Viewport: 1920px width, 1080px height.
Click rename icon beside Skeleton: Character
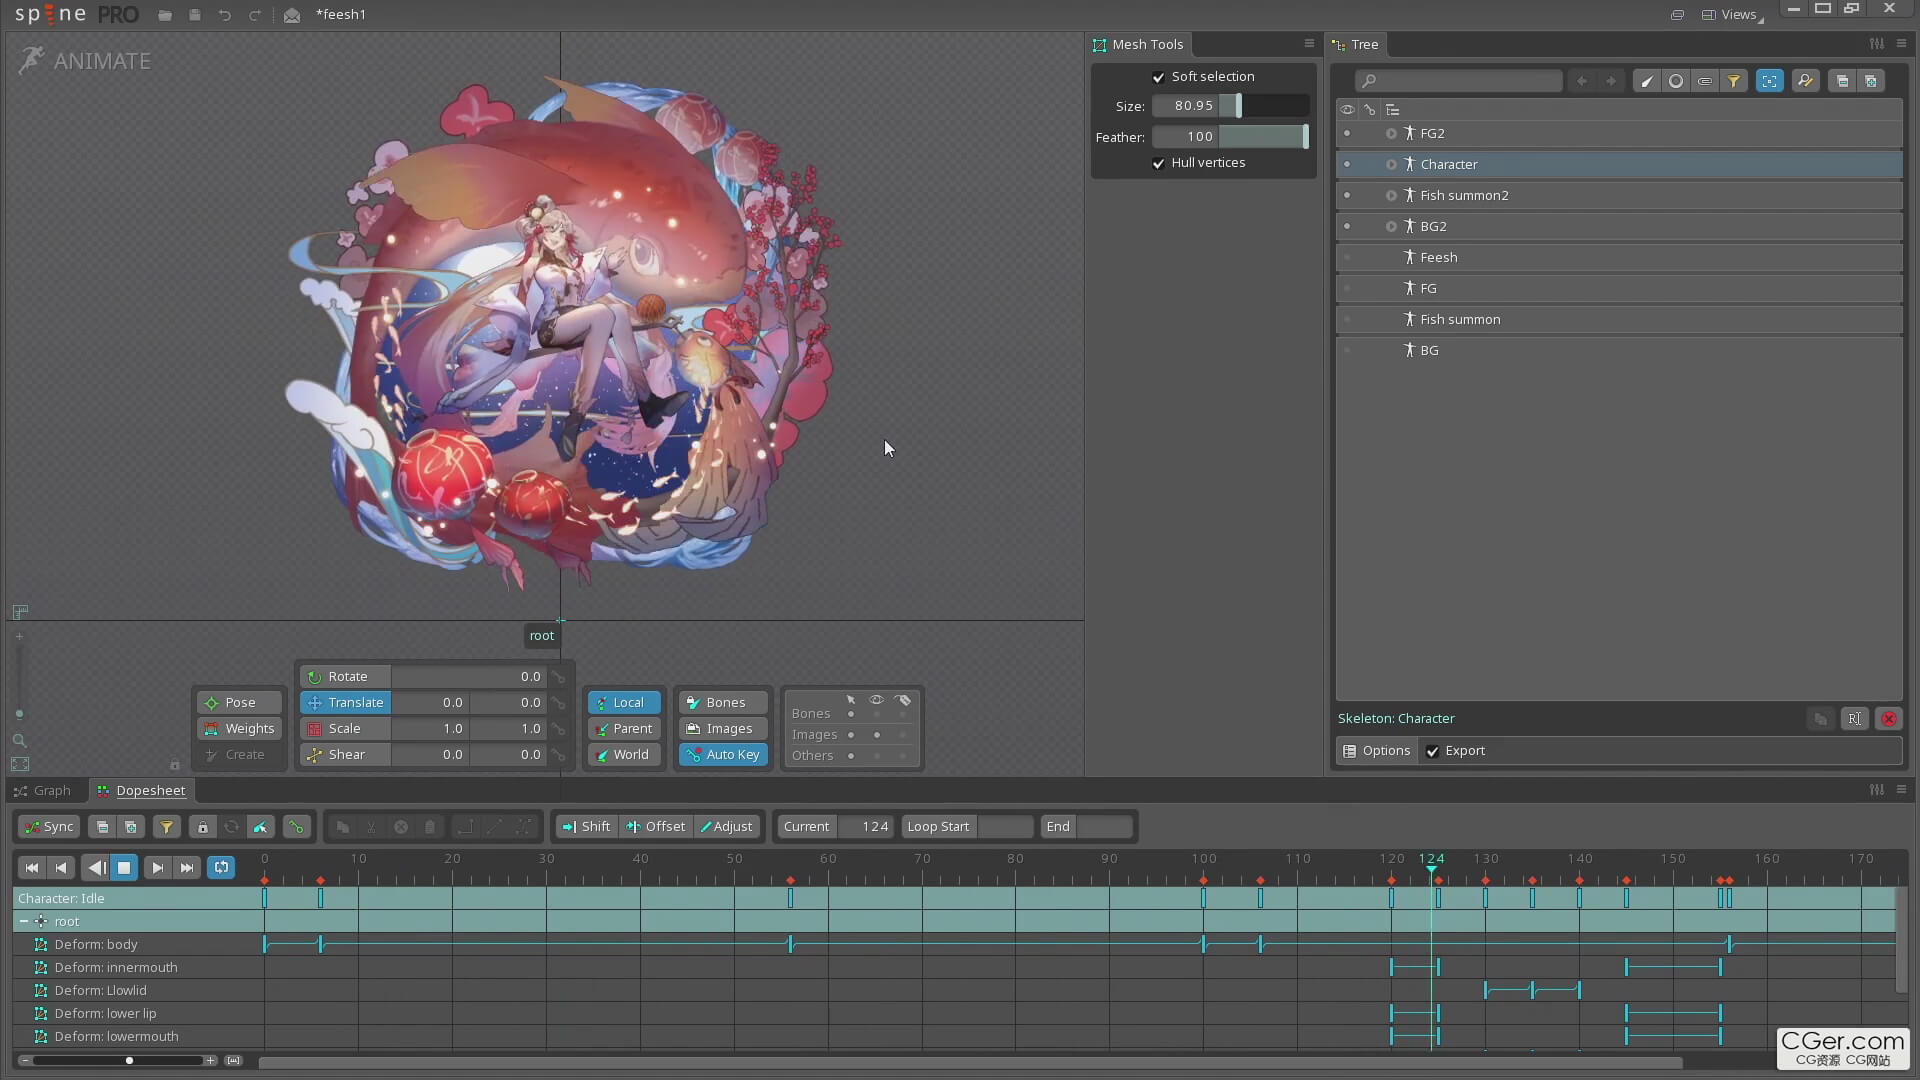tap(1855, 719)
